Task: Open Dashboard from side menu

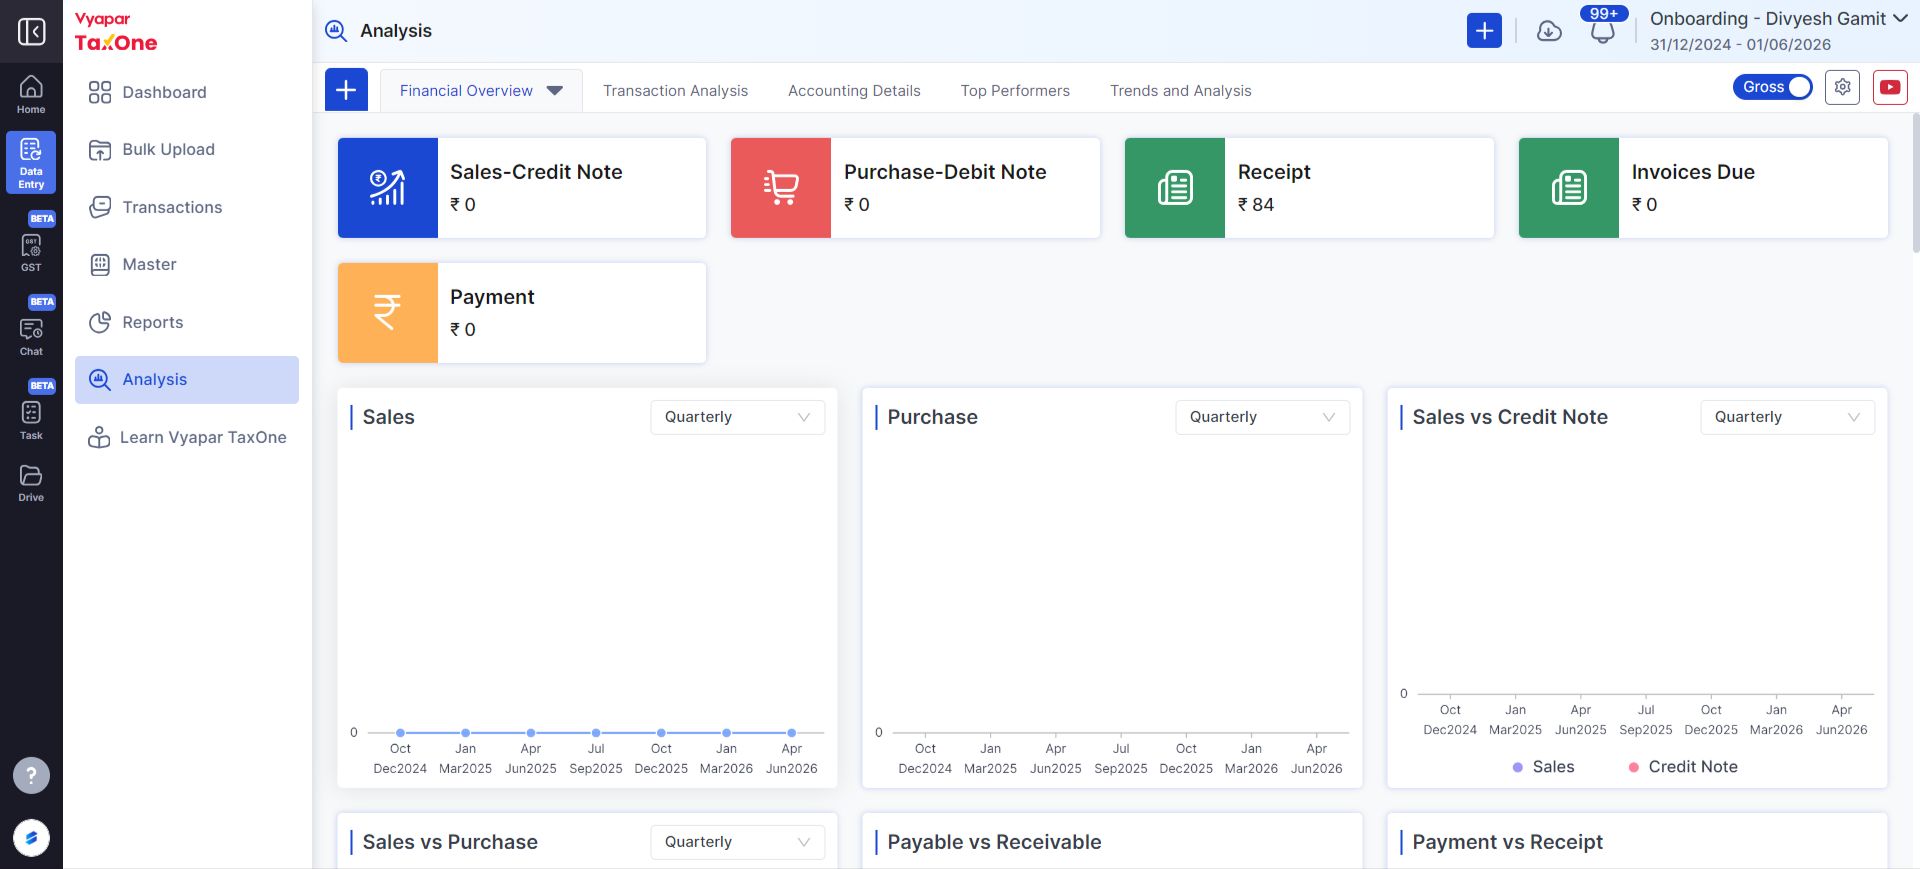Action: 187,92
